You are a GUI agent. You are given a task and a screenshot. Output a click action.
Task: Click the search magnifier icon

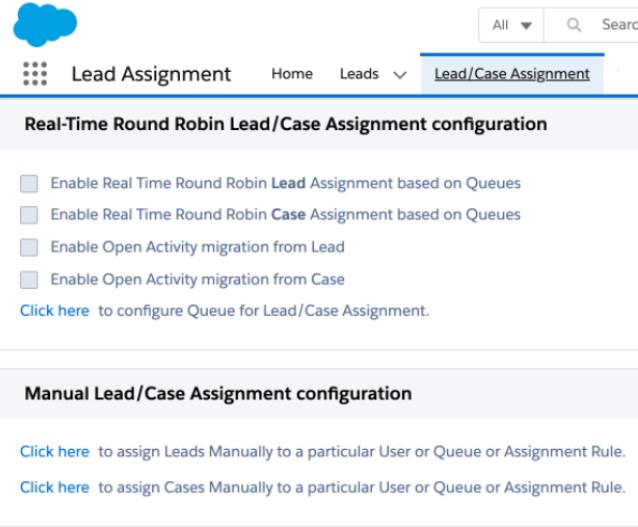(x=574, y=25)
